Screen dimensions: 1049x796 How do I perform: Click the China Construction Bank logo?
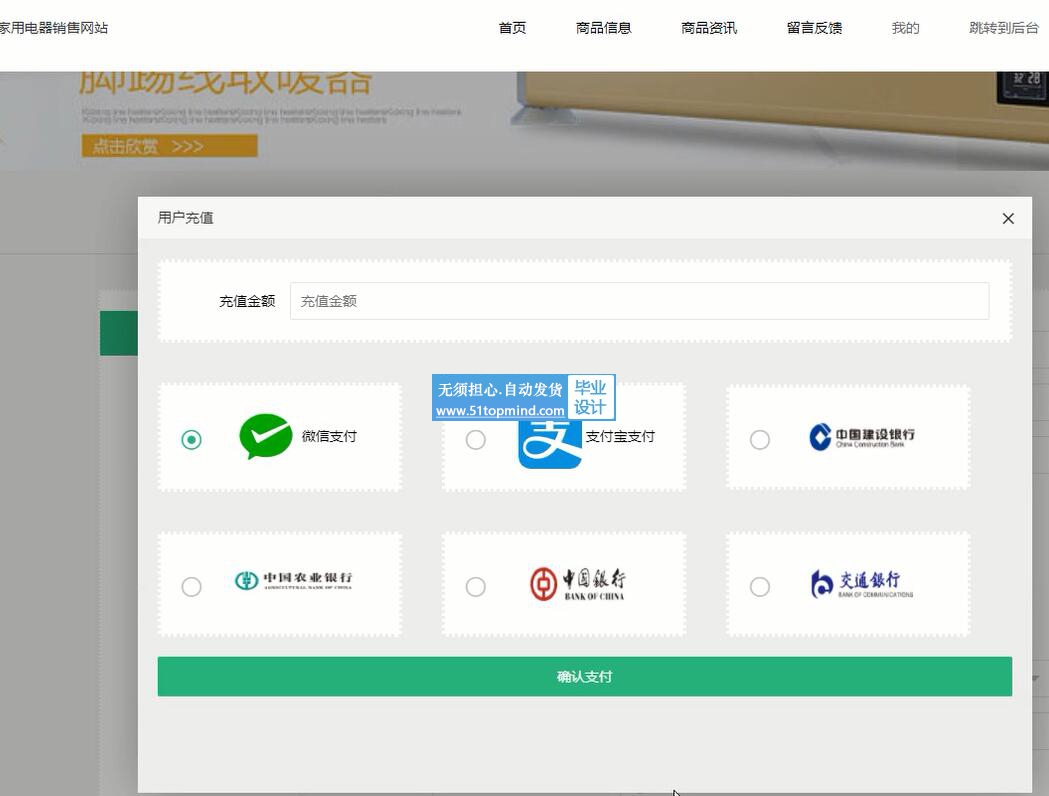coord(862,437)
